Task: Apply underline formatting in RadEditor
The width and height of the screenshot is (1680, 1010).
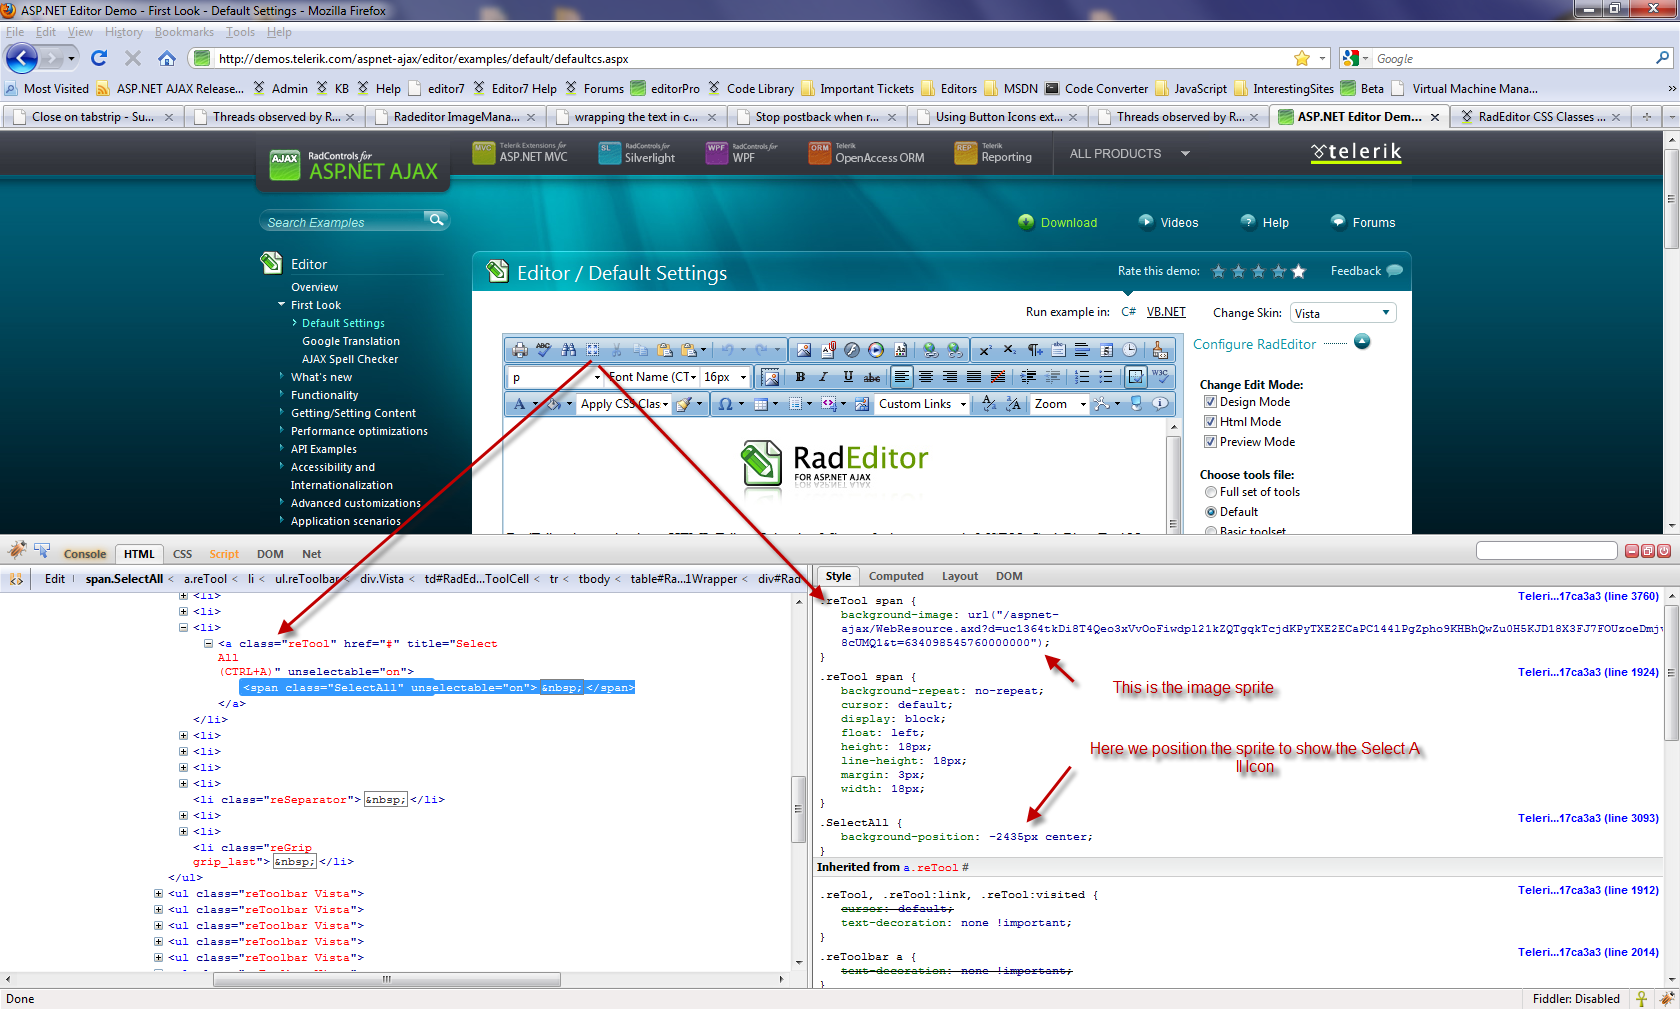Action: (848, 377)
